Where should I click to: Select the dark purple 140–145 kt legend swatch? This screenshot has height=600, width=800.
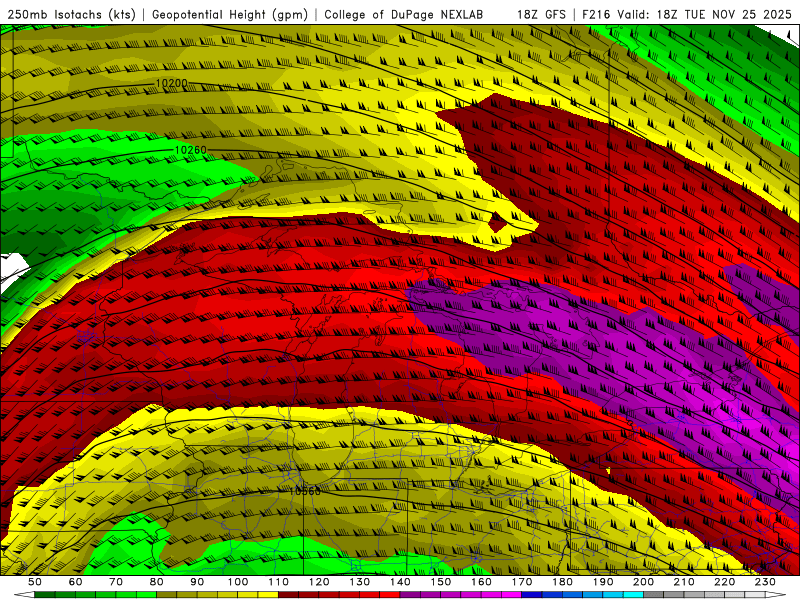pyautogui.click(x=410, y=595)
